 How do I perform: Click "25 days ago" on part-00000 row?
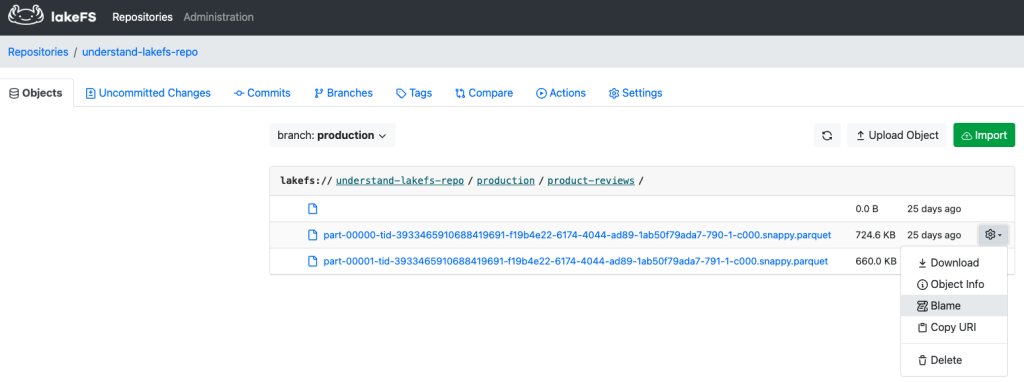point(934,235)
